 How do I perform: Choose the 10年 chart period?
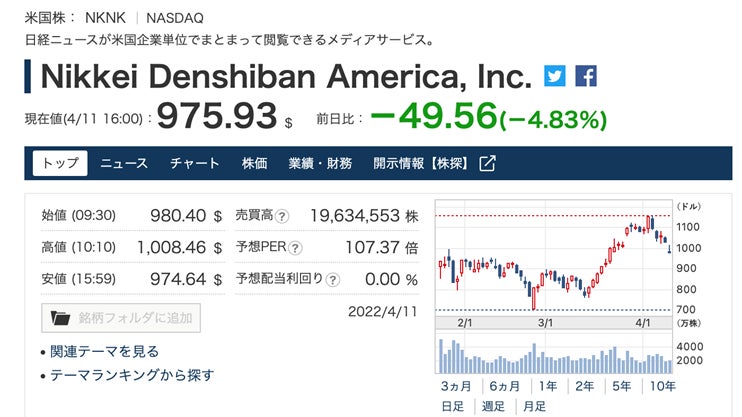tap(662, 386)
